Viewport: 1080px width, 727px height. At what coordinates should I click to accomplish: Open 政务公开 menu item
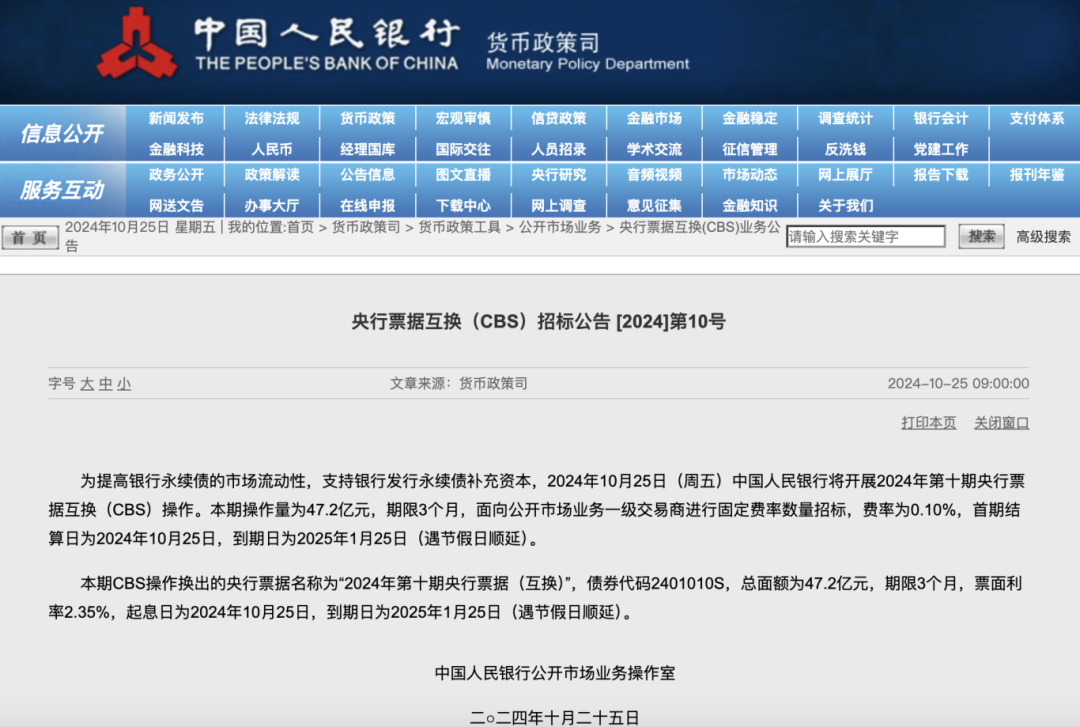tap(176, 175)
